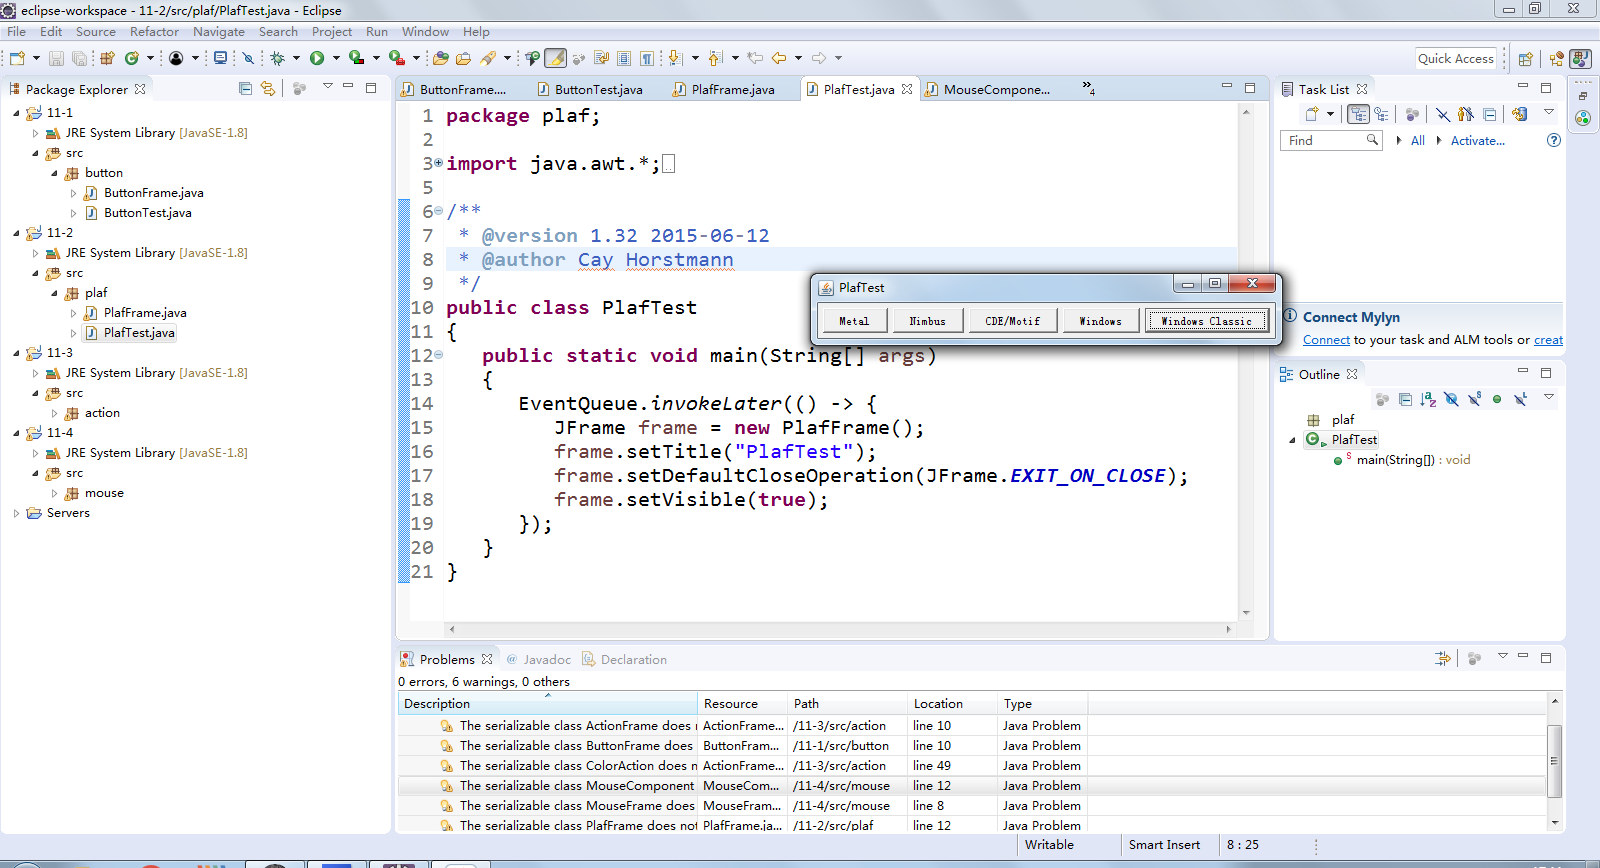Open the Java perspective button
This screenshot has width=1600, height=868.
click(1580, 58)
